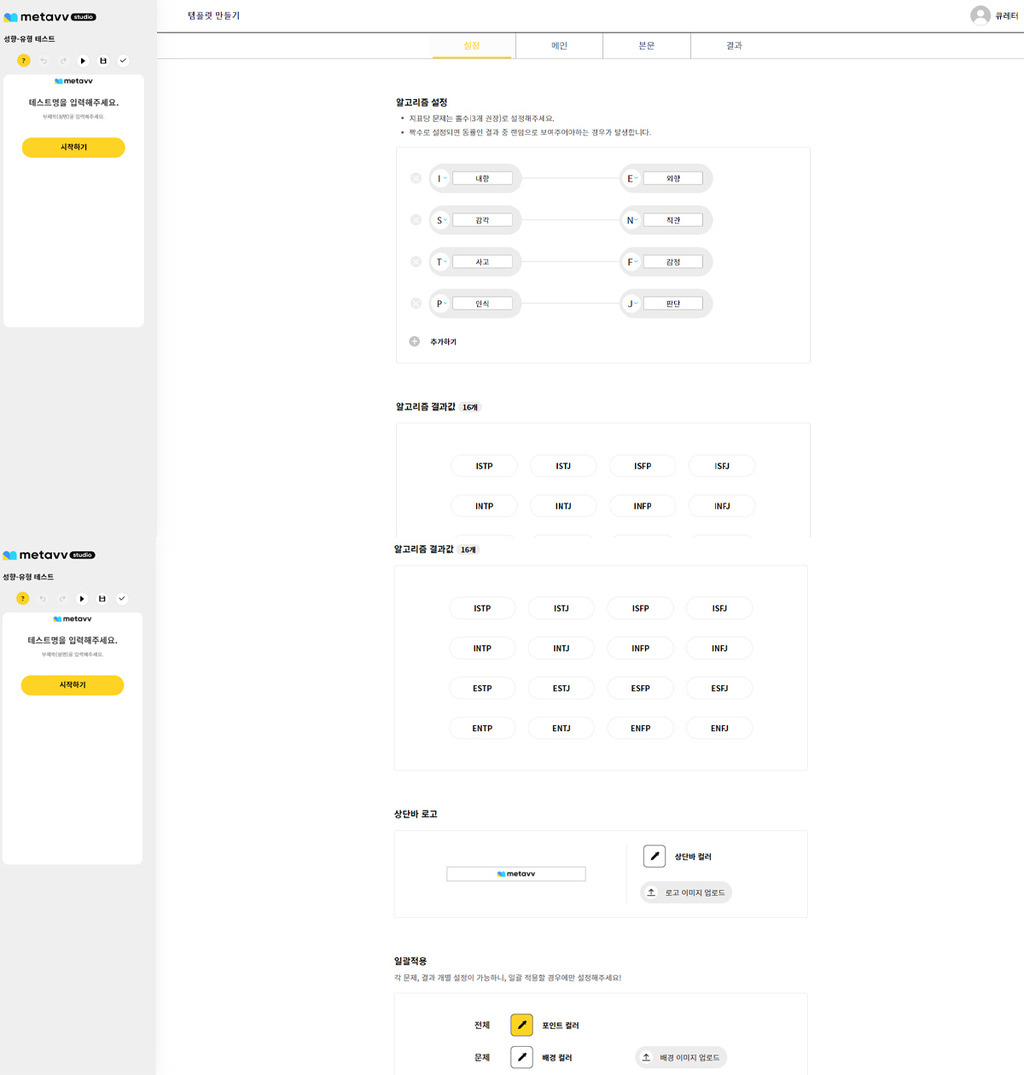Edit the 직관 label field

(673, 220)
